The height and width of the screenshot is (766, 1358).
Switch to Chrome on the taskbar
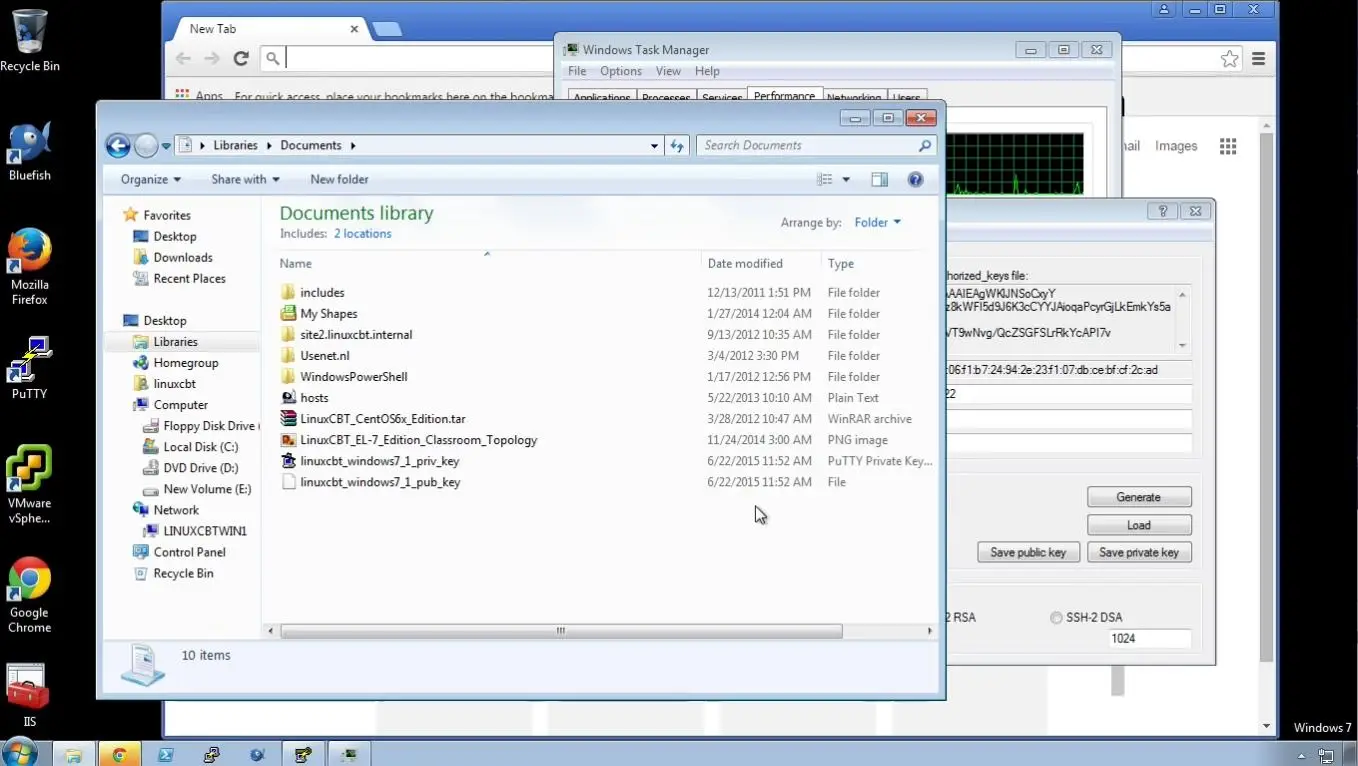click(x=119, y=755)
